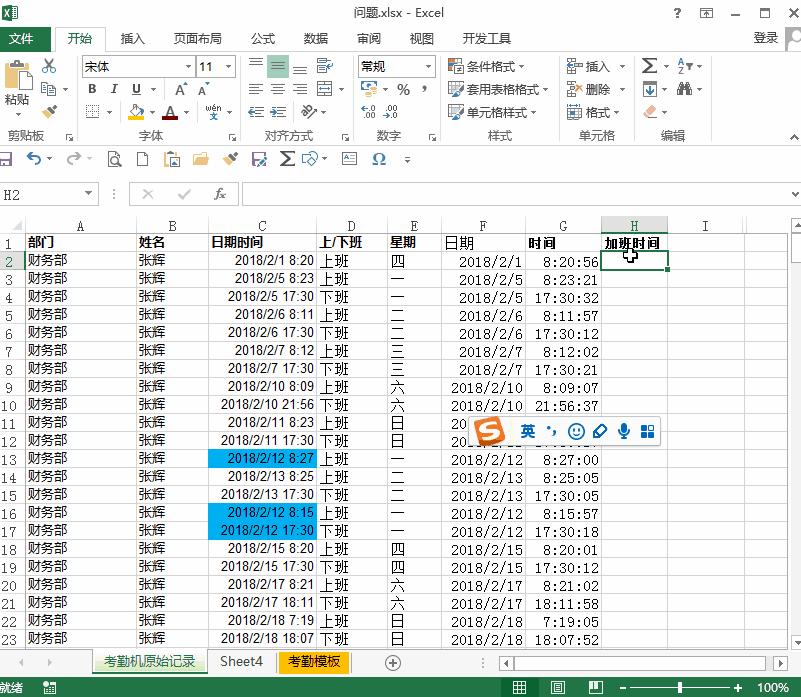The width and height of the screenshot is (801, 697).
Task: Click the Print Preview icon in the toolbar
Action: tap(115, 160)
